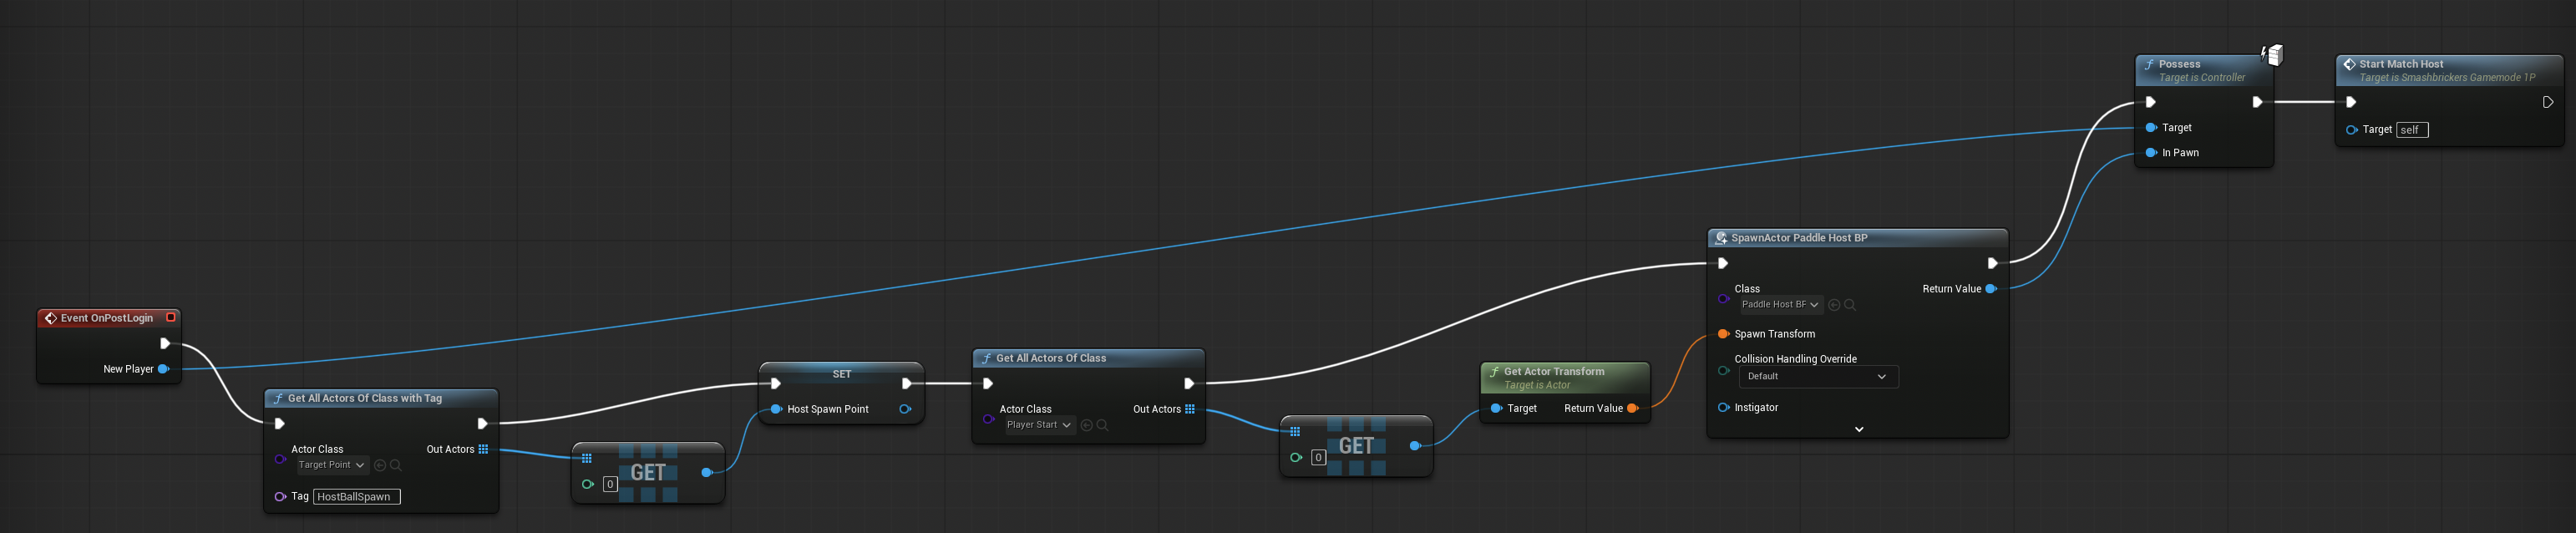Click the SET node blue output pin

(x=905, y=409)
